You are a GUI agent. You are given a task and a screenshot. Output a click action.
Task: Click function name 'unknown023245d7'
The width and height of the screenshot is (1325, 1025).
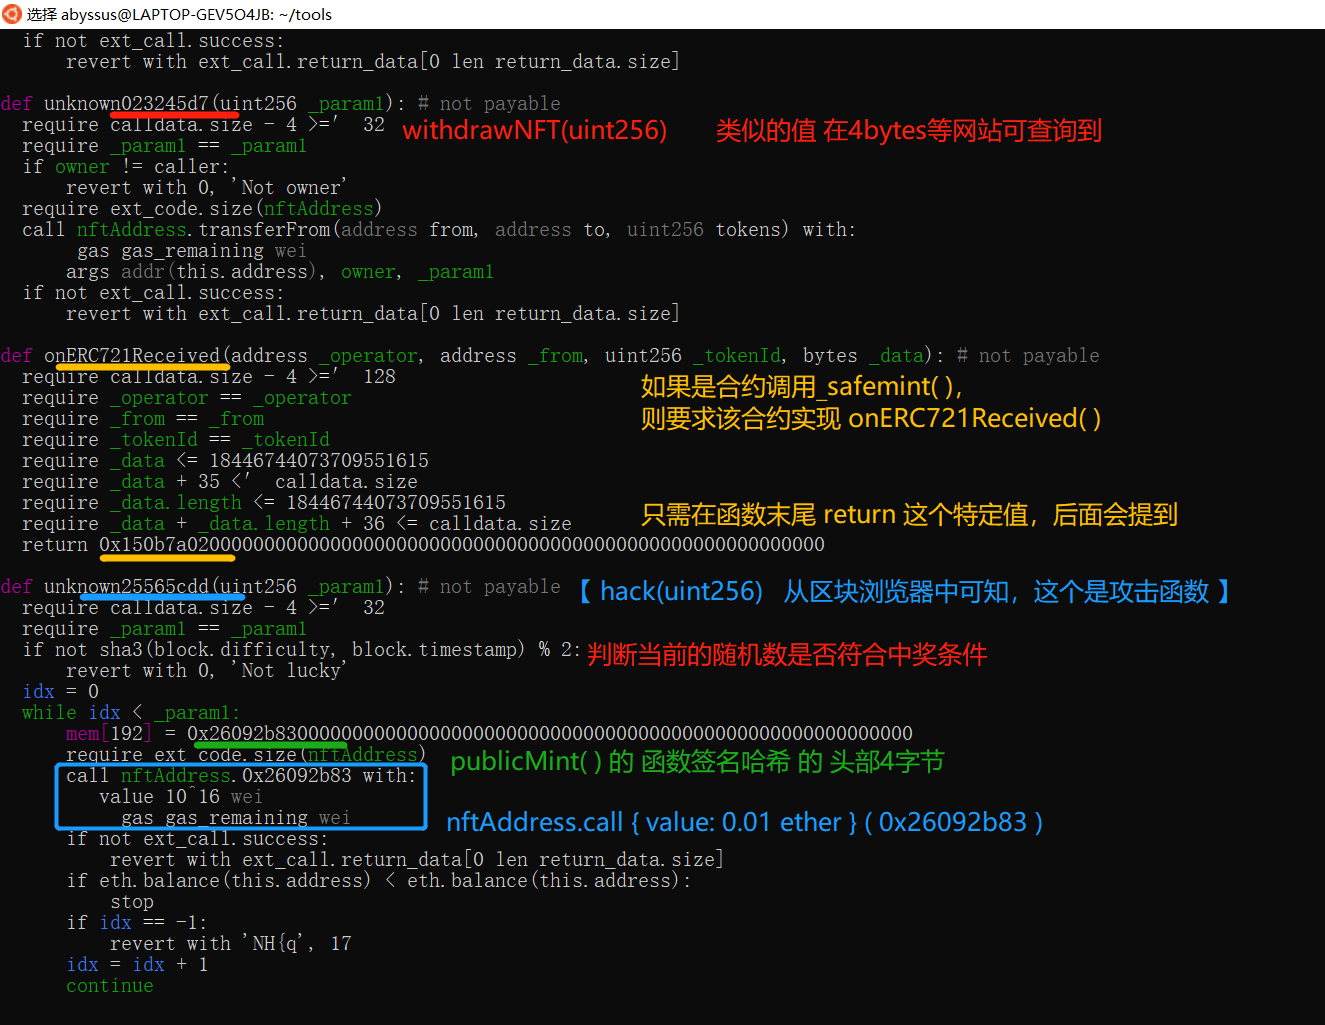(126, 104)
